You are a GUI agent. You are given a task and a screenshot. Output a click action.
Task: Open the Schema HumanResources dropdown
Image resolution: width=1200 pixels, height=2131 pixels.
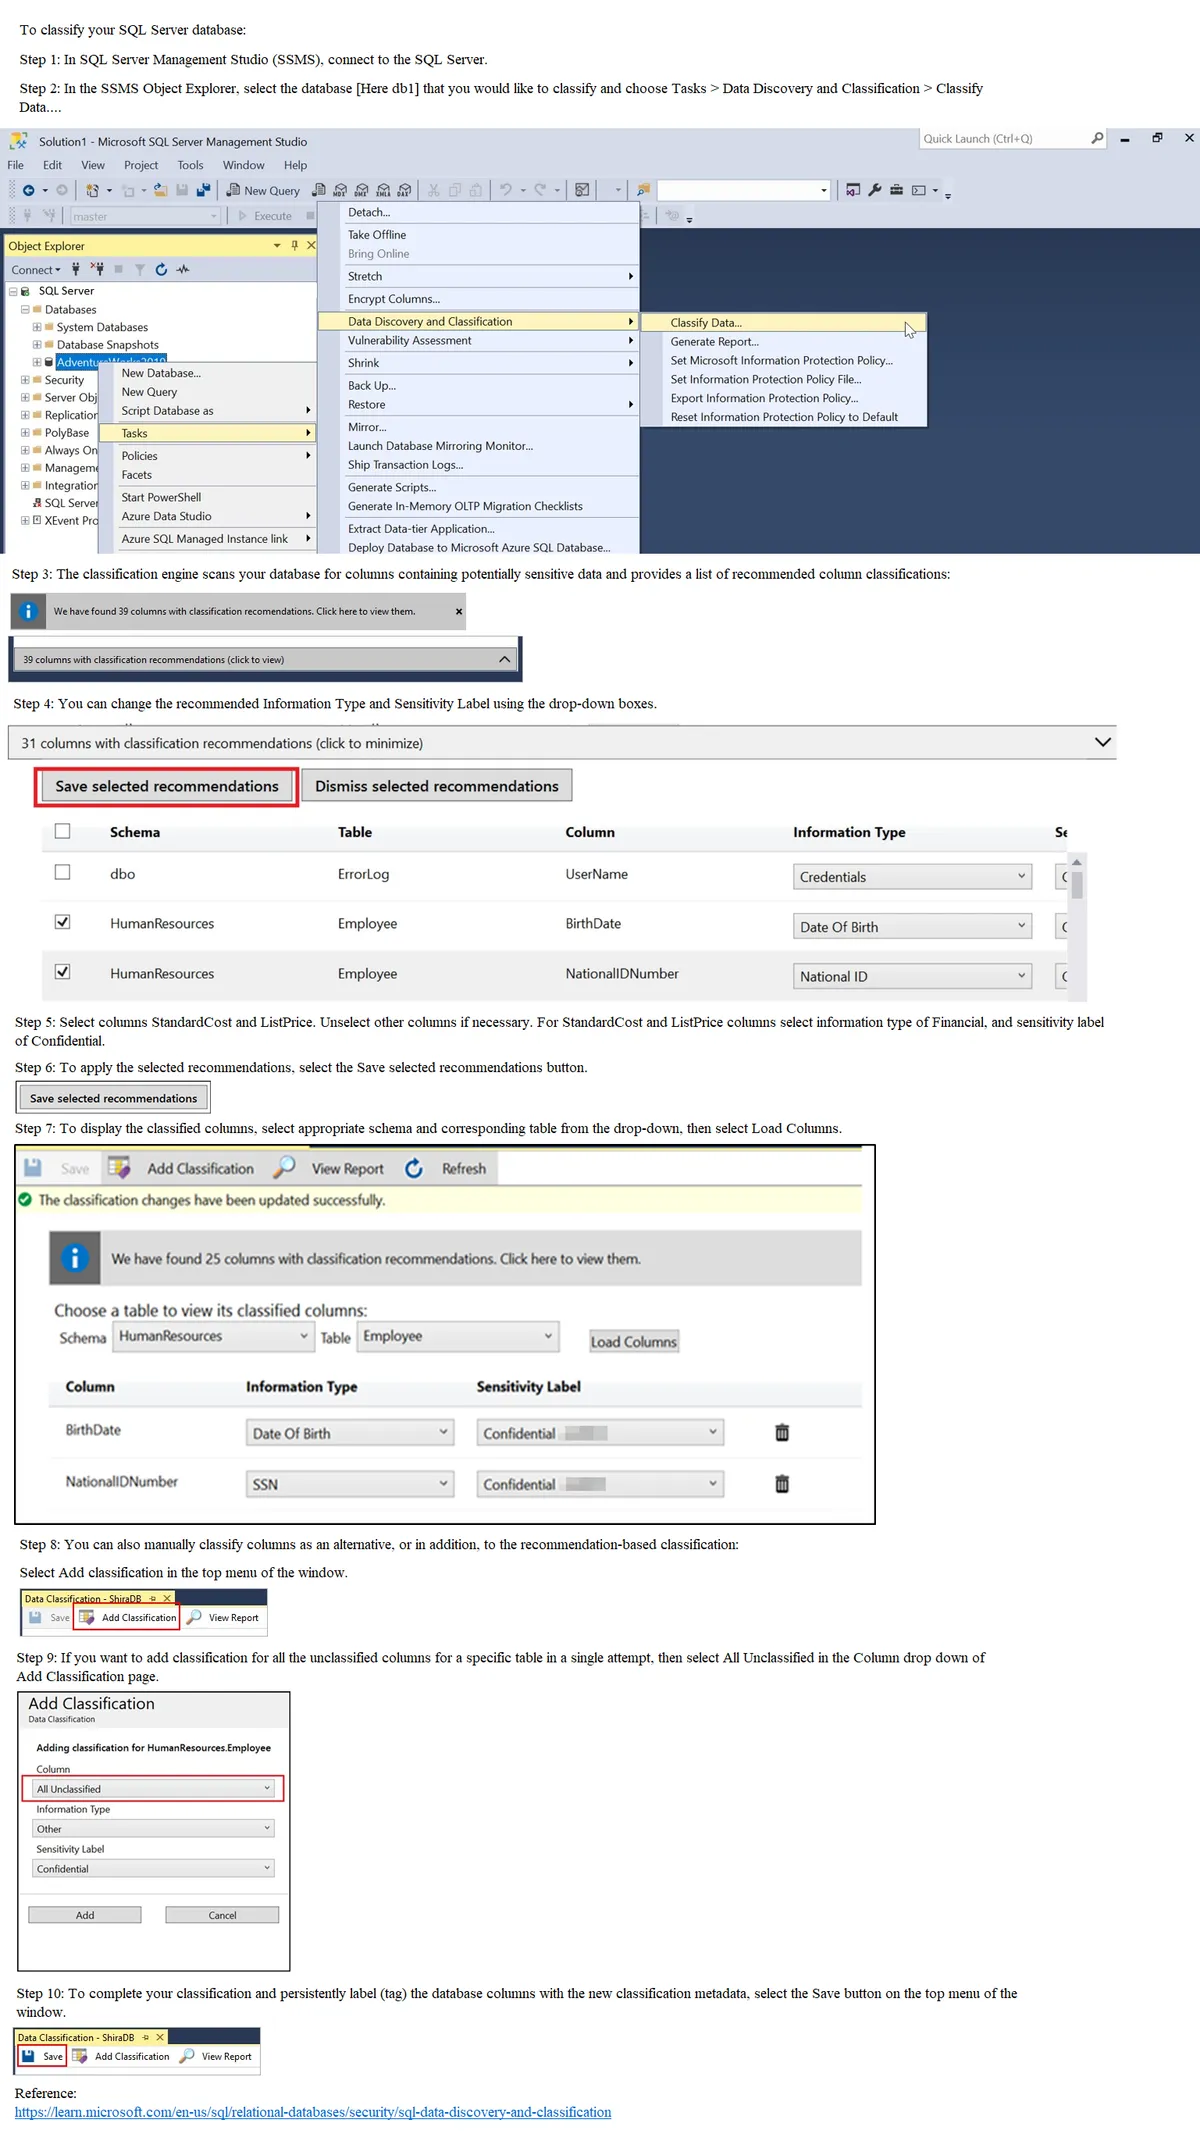coord(214,1336)
